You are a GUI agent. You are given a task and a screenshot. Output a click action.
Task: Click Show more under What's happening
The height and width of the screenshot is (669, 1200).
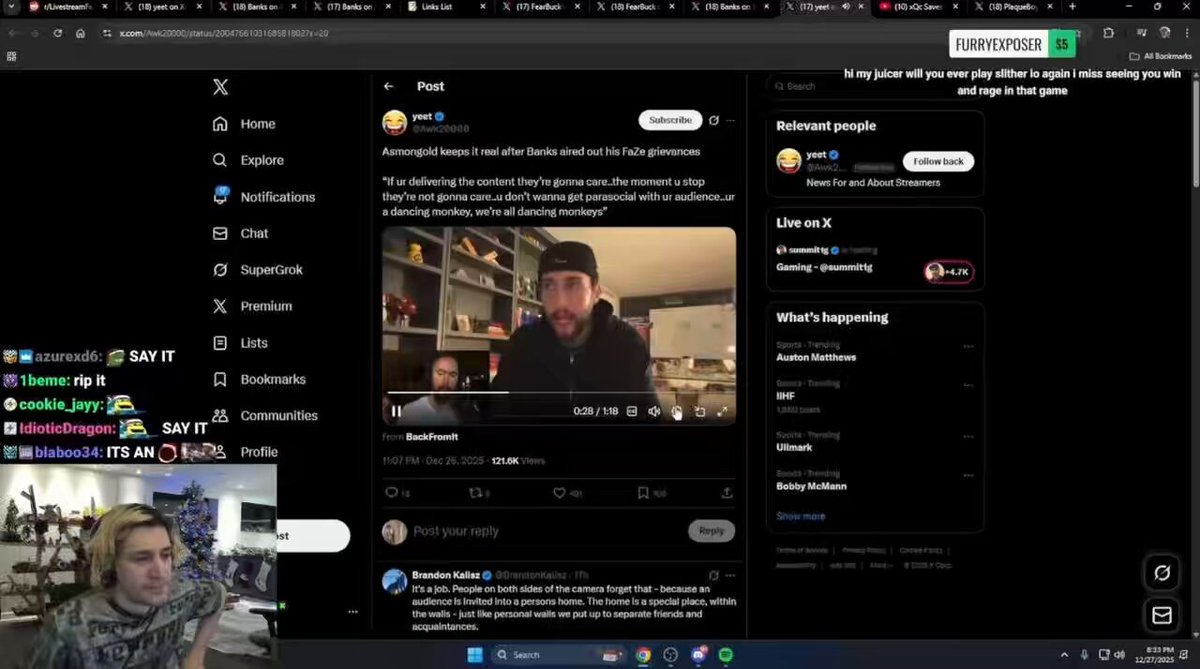[801, 516]
